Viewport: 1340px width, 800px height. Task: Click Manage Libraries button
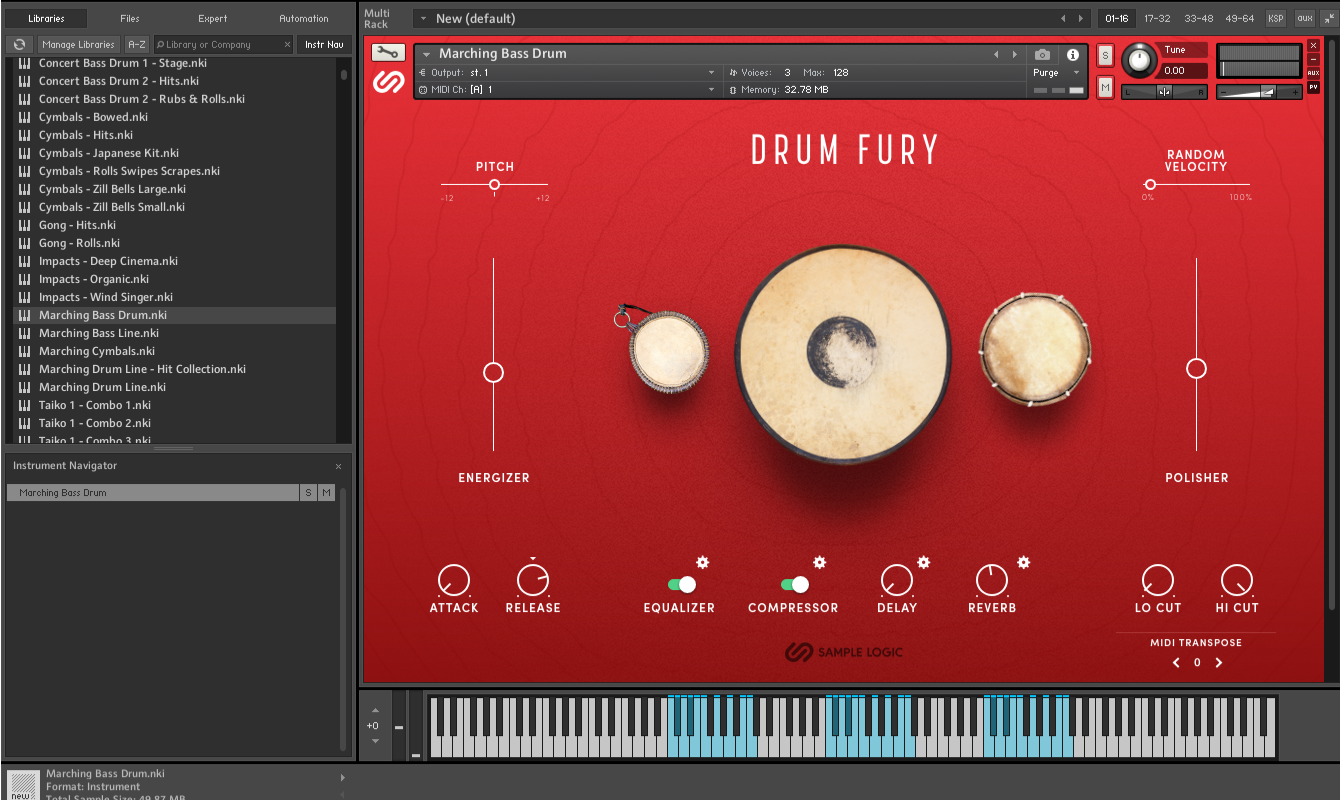[x=79, y=45]
